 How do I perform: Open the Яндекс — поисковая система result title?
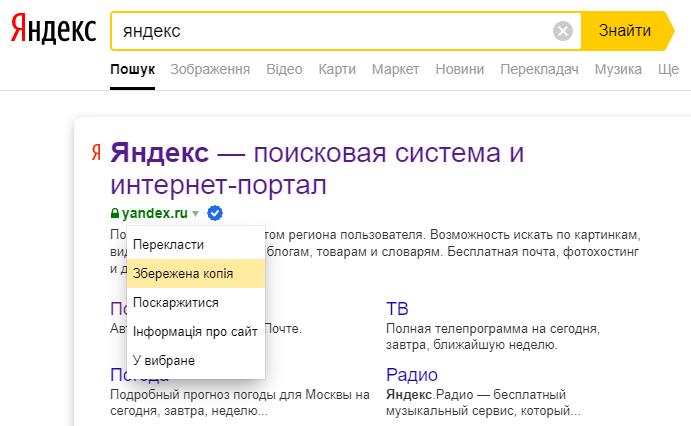[317, 169]
